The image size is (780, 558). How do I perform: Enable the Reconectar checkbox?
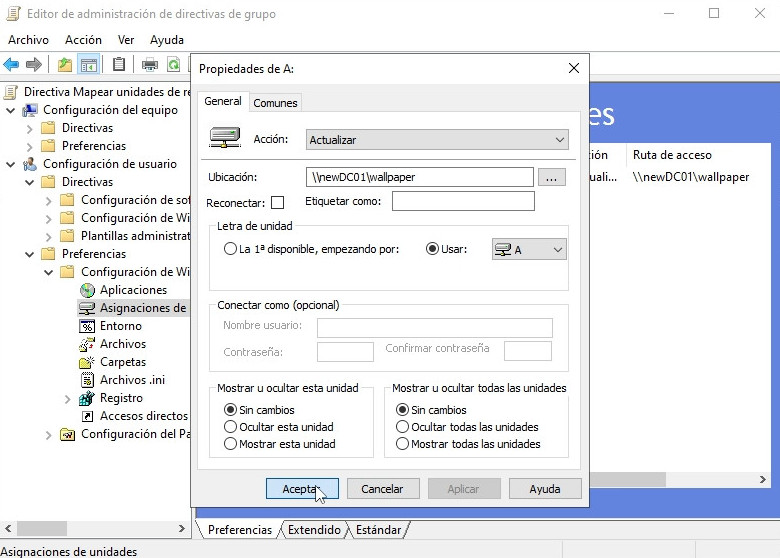coord(278,203)
